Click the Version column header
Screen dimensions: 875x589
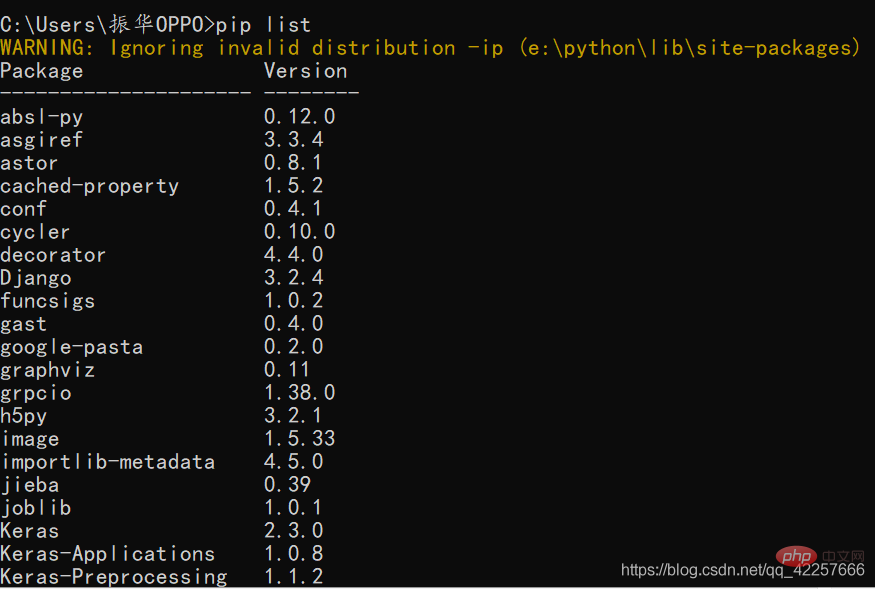pos(305,71)
